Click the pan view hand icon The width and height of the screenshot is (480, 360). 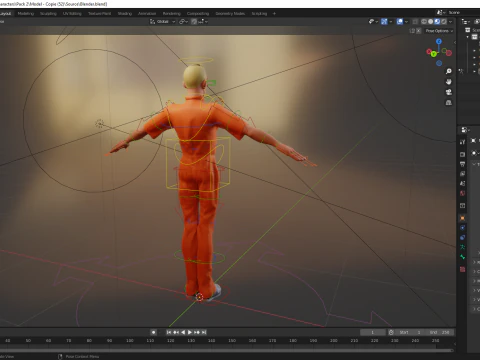click(449, 82)
